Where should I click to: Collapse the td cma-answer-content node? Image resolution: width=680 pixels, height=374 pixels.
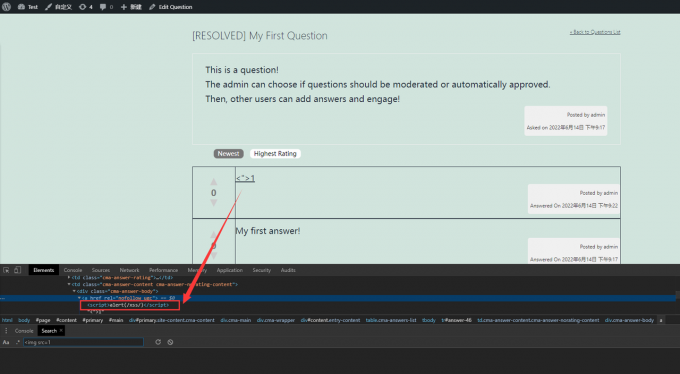coord(69,284)
